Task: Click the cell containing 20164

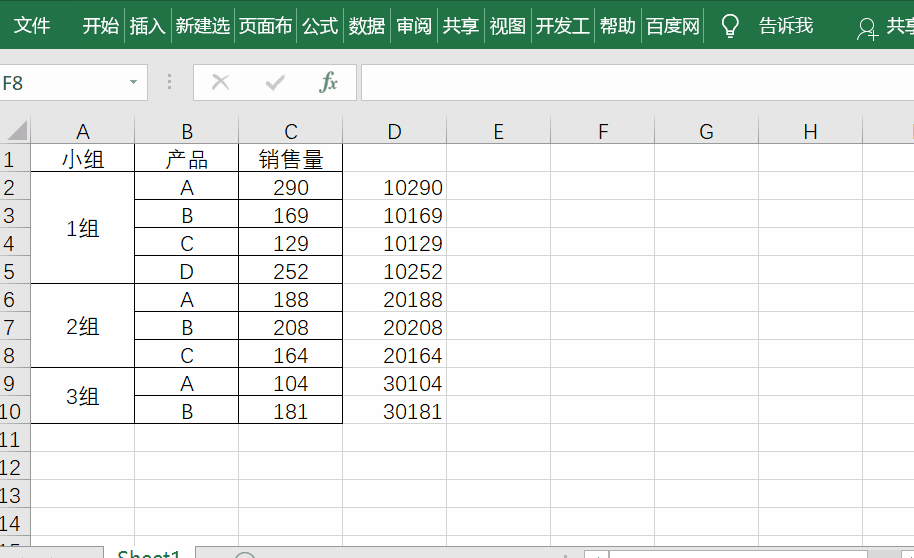Action: 395,355
